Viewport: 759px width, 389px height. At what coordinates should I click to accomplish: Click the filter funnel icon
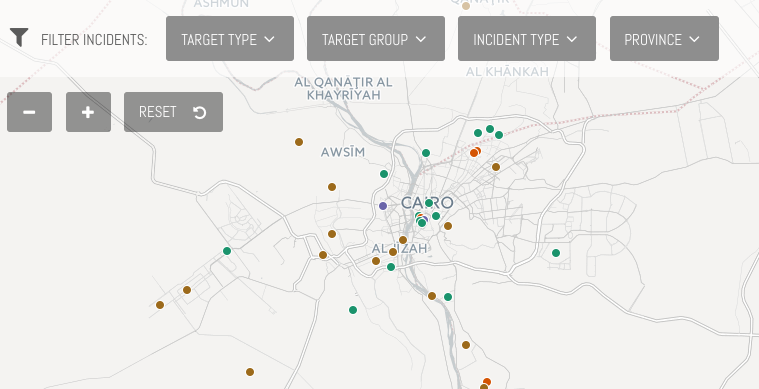click(x=19, y=37)
